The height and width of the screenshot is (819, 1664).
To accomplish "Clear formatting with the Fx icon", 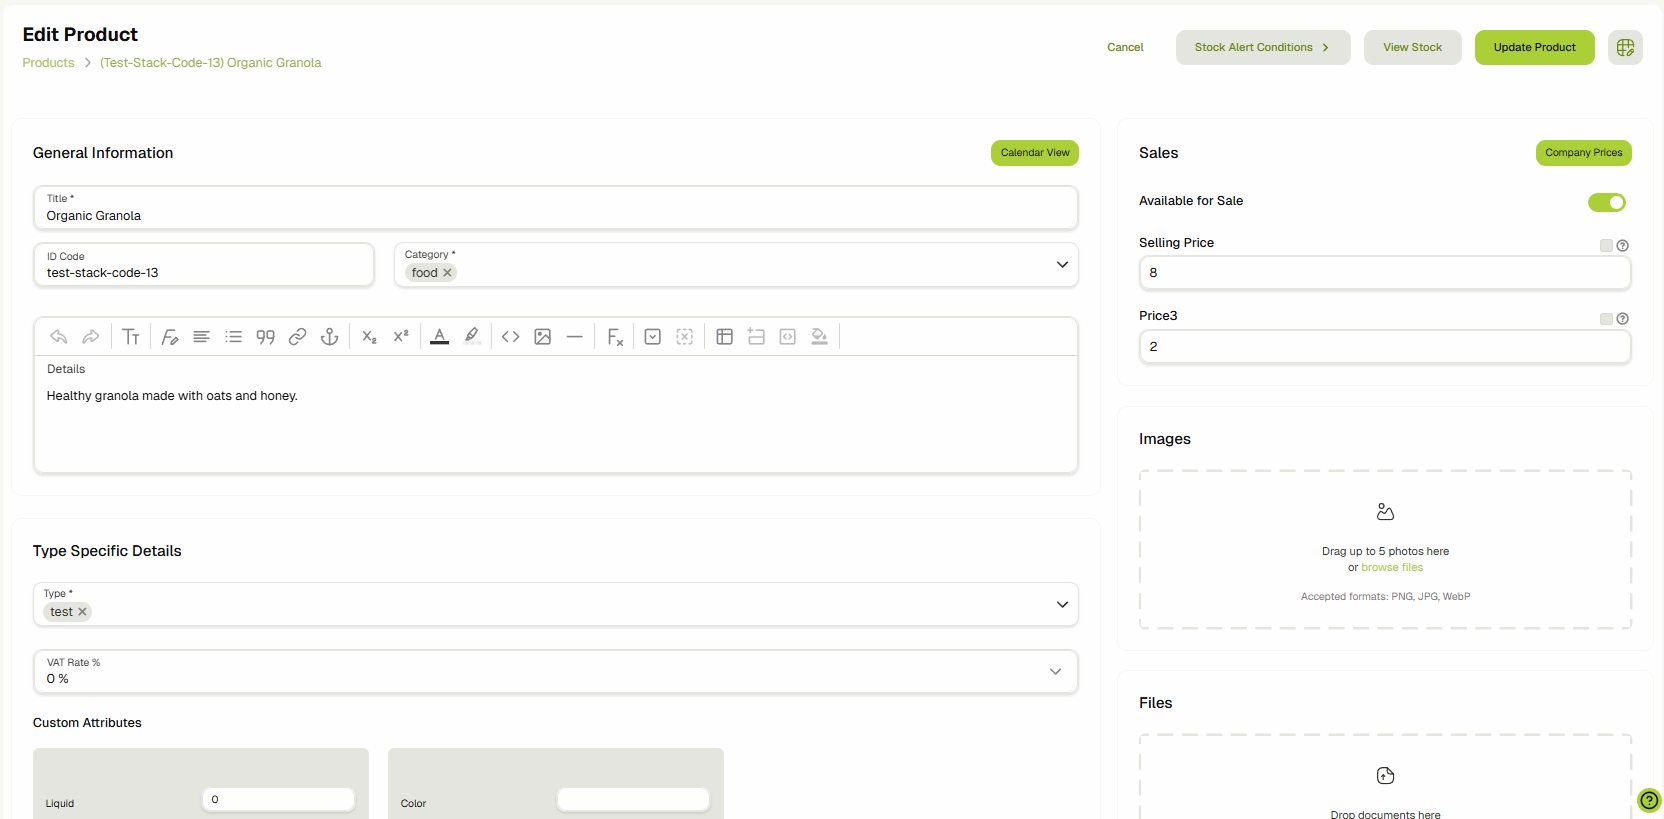I will pos(615,337).
